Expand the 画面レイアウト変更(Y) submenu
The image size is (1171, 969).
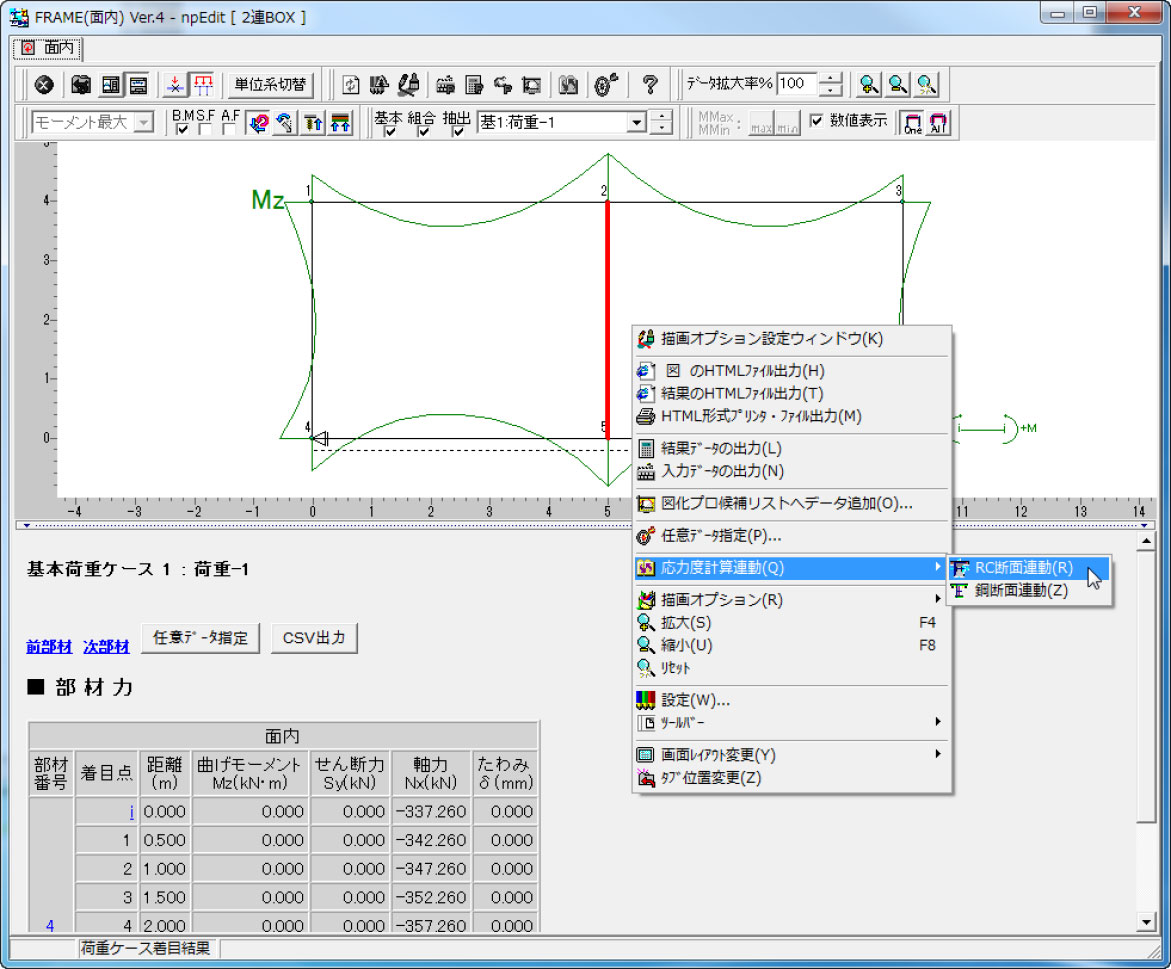792,755
